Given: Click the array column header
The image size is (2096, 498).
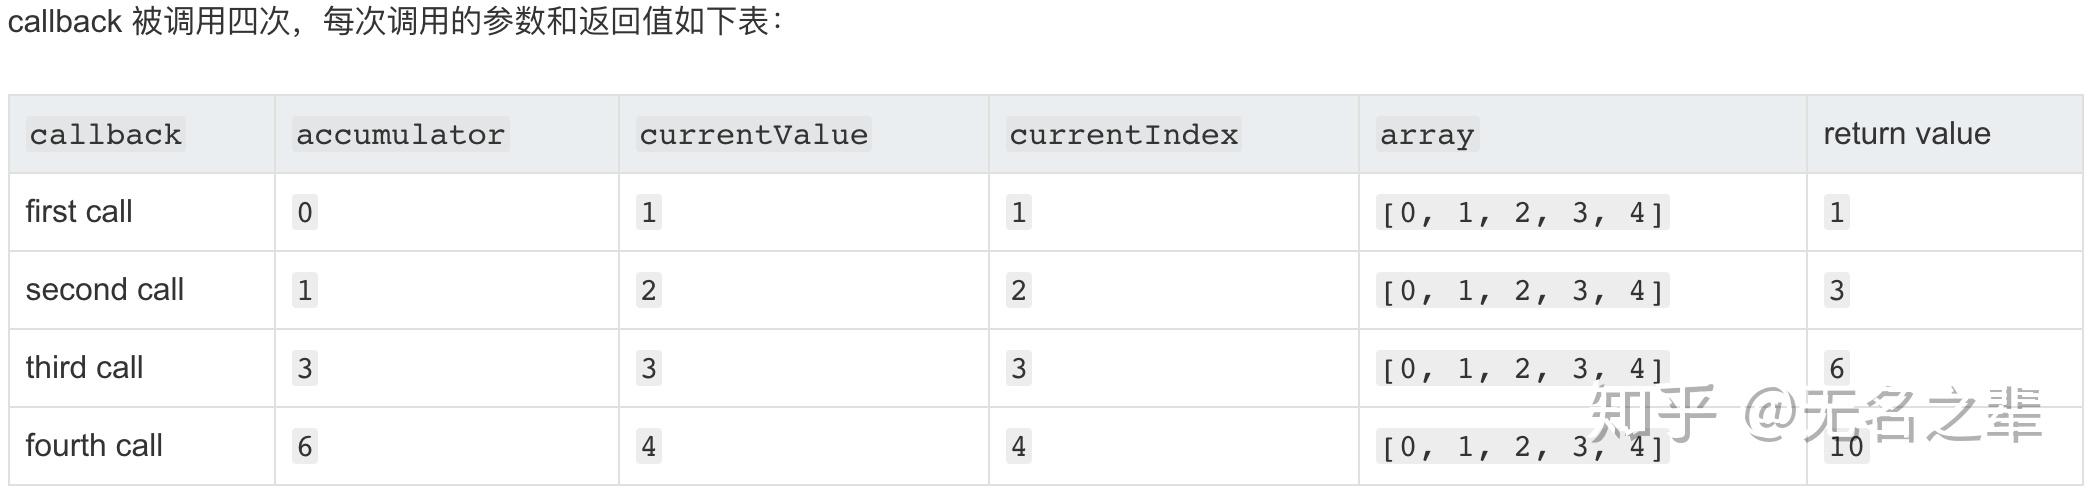Looking at the screenshot, I should point(1426,135).
